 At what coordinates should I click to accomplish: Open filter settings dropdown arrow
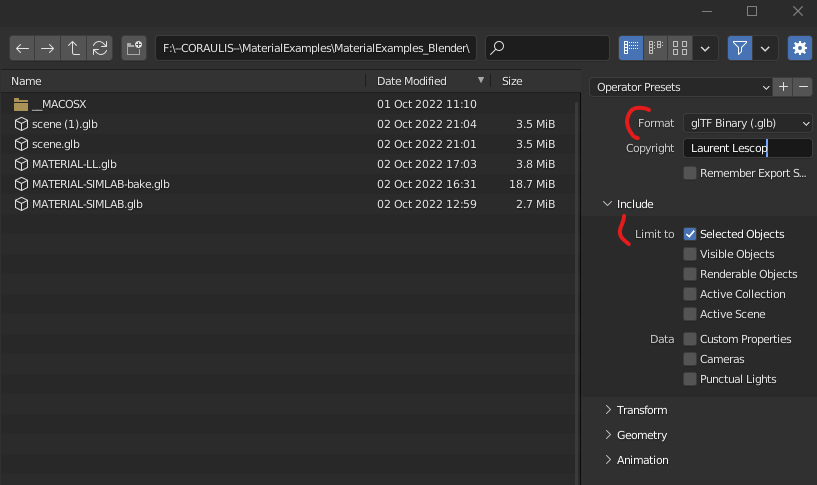[x=765, y=48]
